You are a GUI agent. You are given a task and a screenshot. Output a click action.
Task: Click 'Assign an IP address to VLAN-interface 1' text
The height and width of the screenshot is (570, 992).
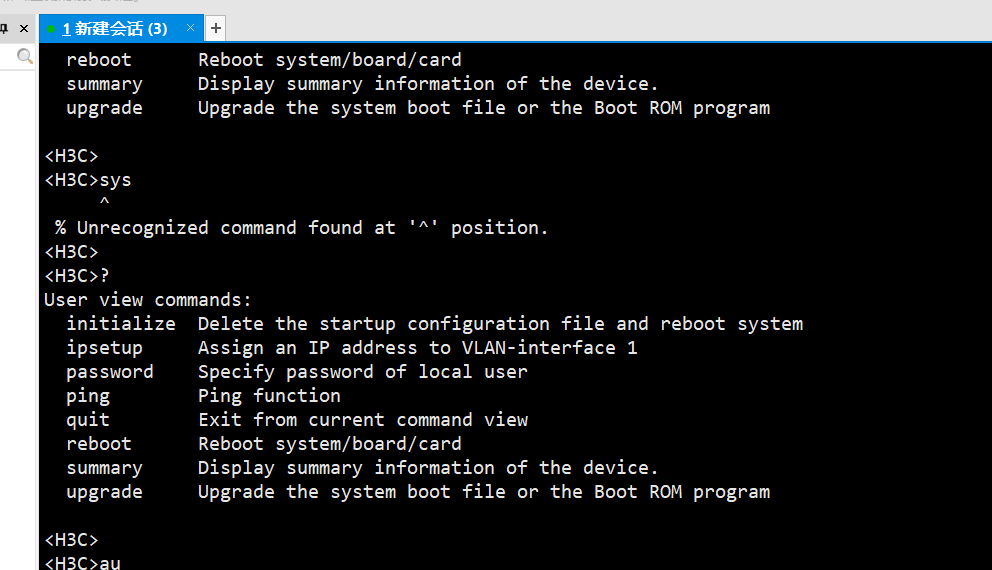417,348
